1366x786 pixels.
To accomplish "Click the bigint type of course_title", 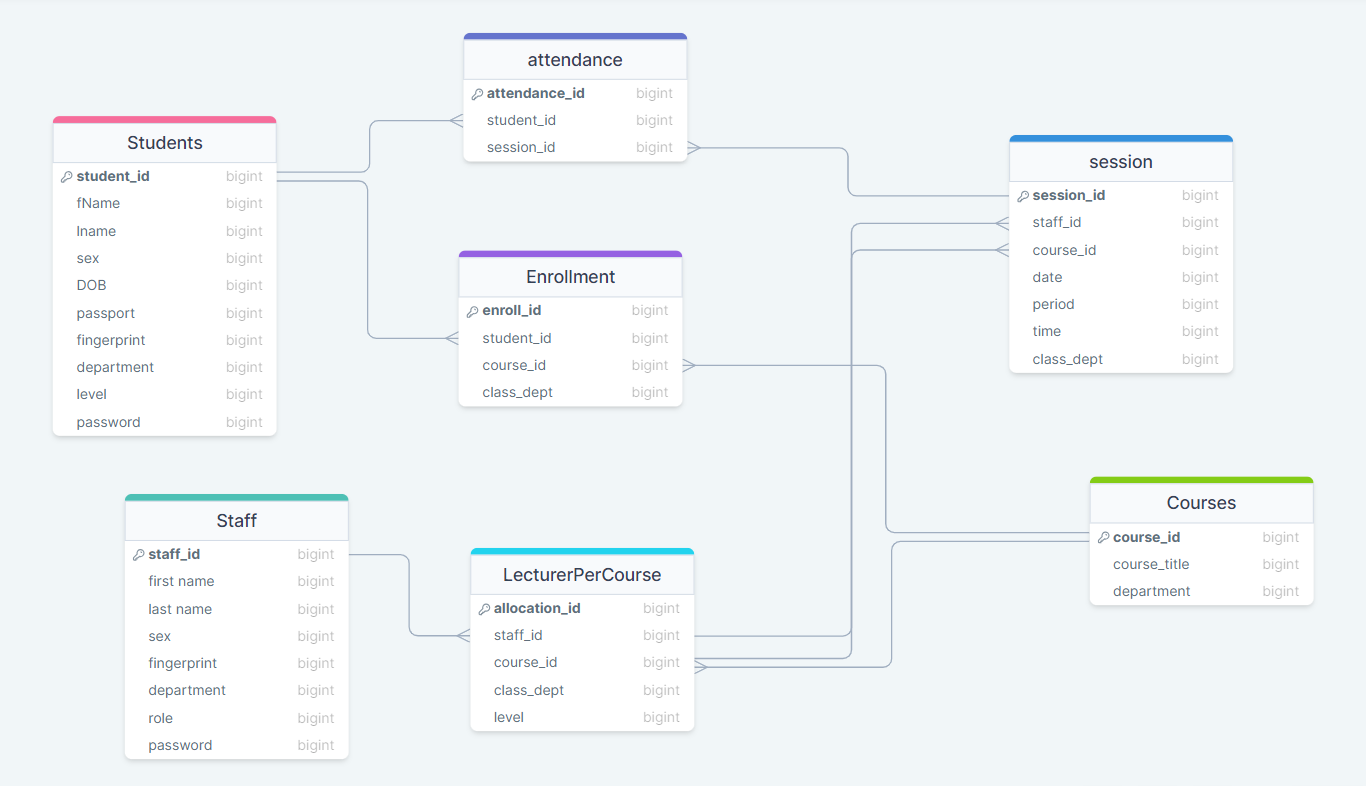I will 1280,564.
